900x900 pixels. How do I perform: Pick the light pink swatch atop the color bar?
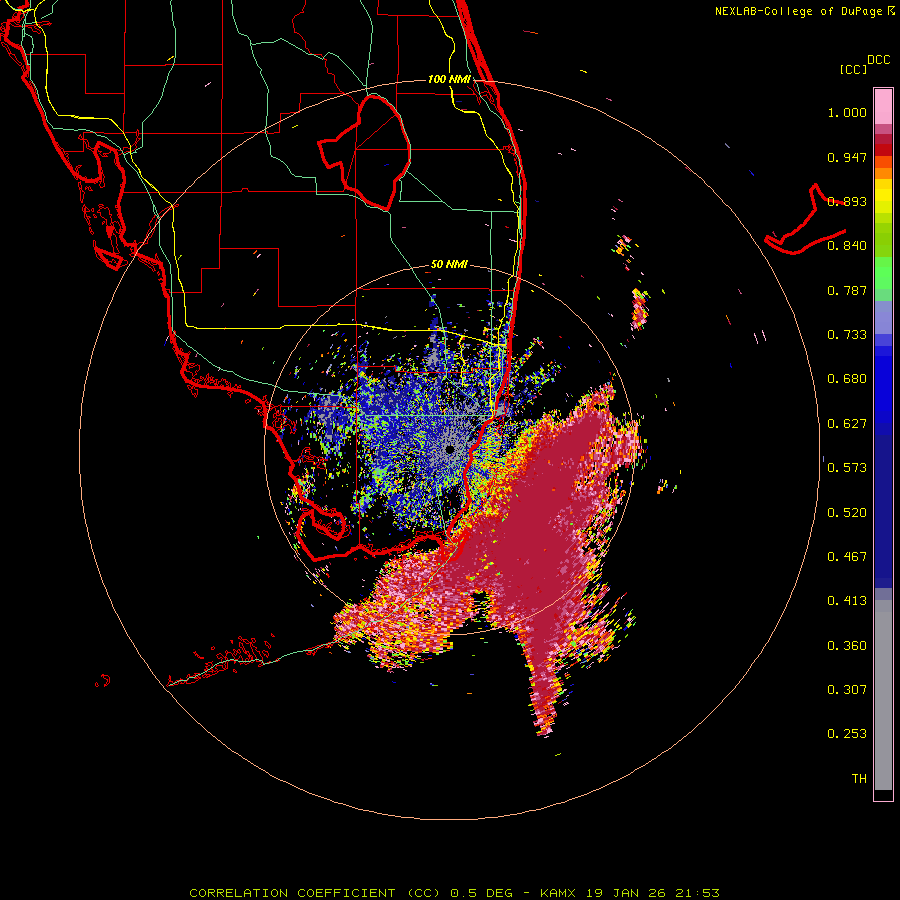(x=883, y=106)
